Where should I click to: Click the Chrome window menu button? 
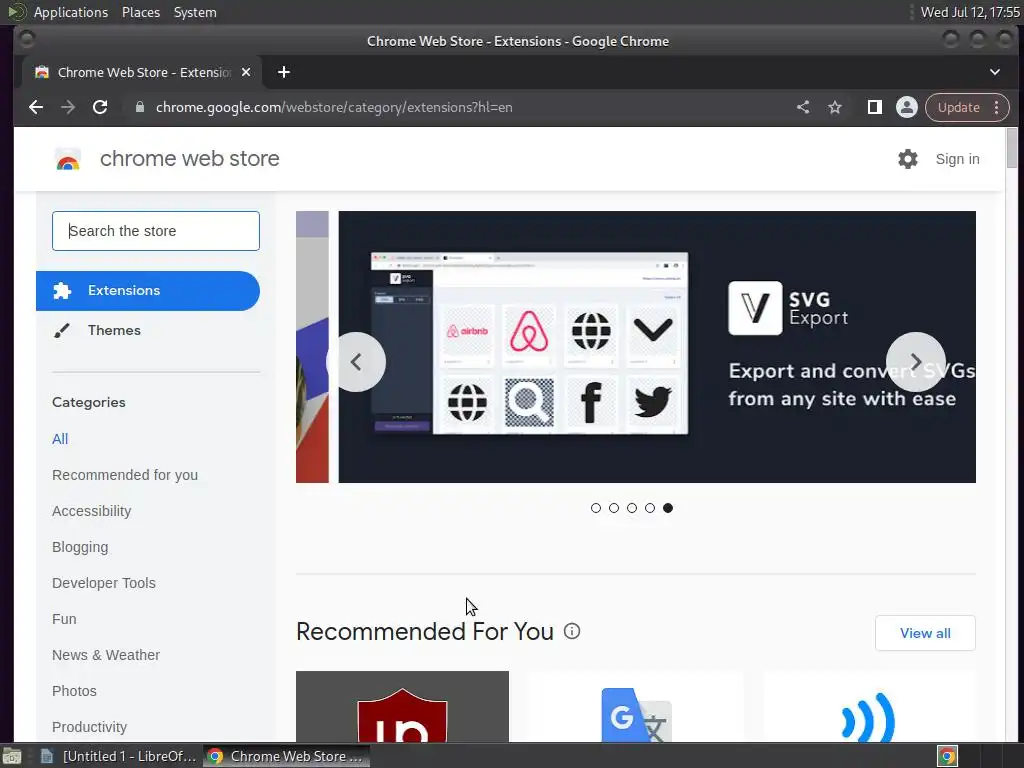[27, 40]
